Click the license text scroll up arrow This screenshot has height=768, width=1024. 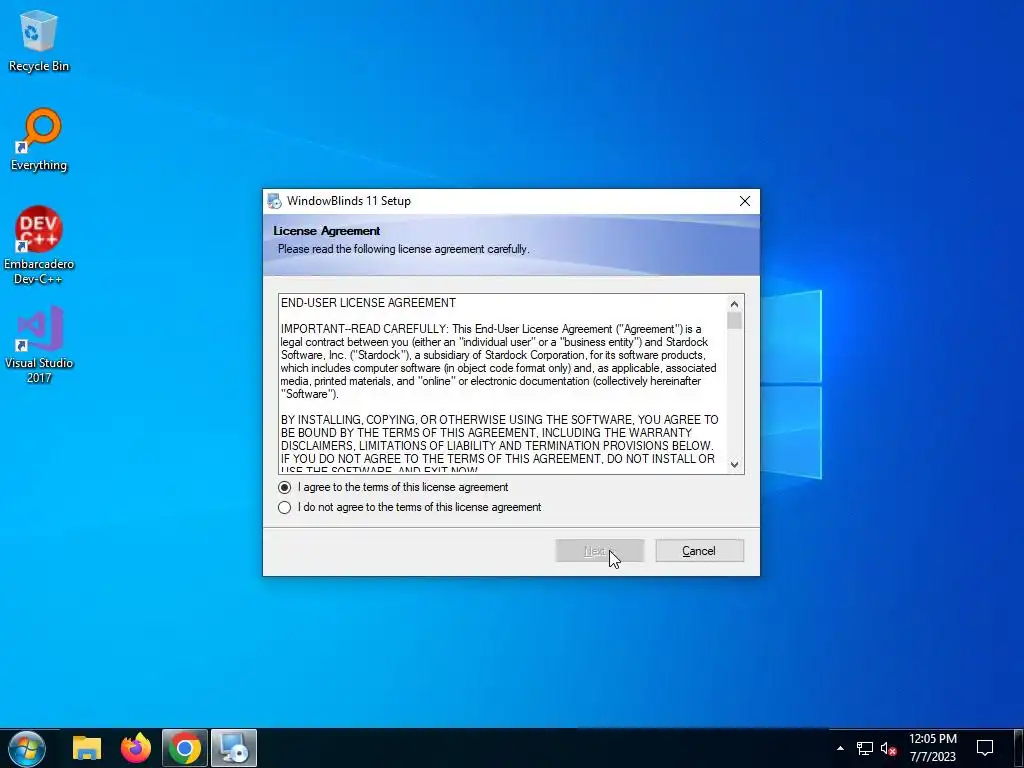(735, 304)
